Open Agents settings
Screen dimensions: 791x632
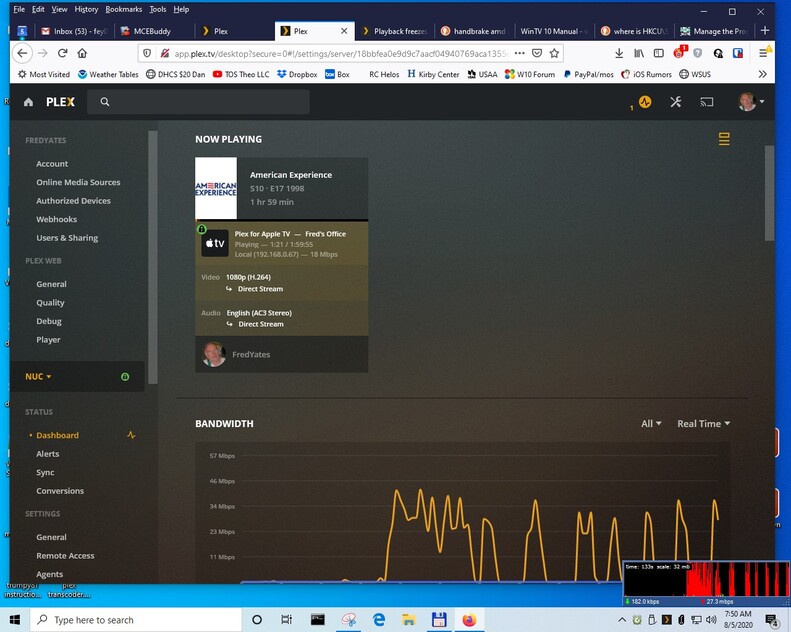click(x=49, y=574)
